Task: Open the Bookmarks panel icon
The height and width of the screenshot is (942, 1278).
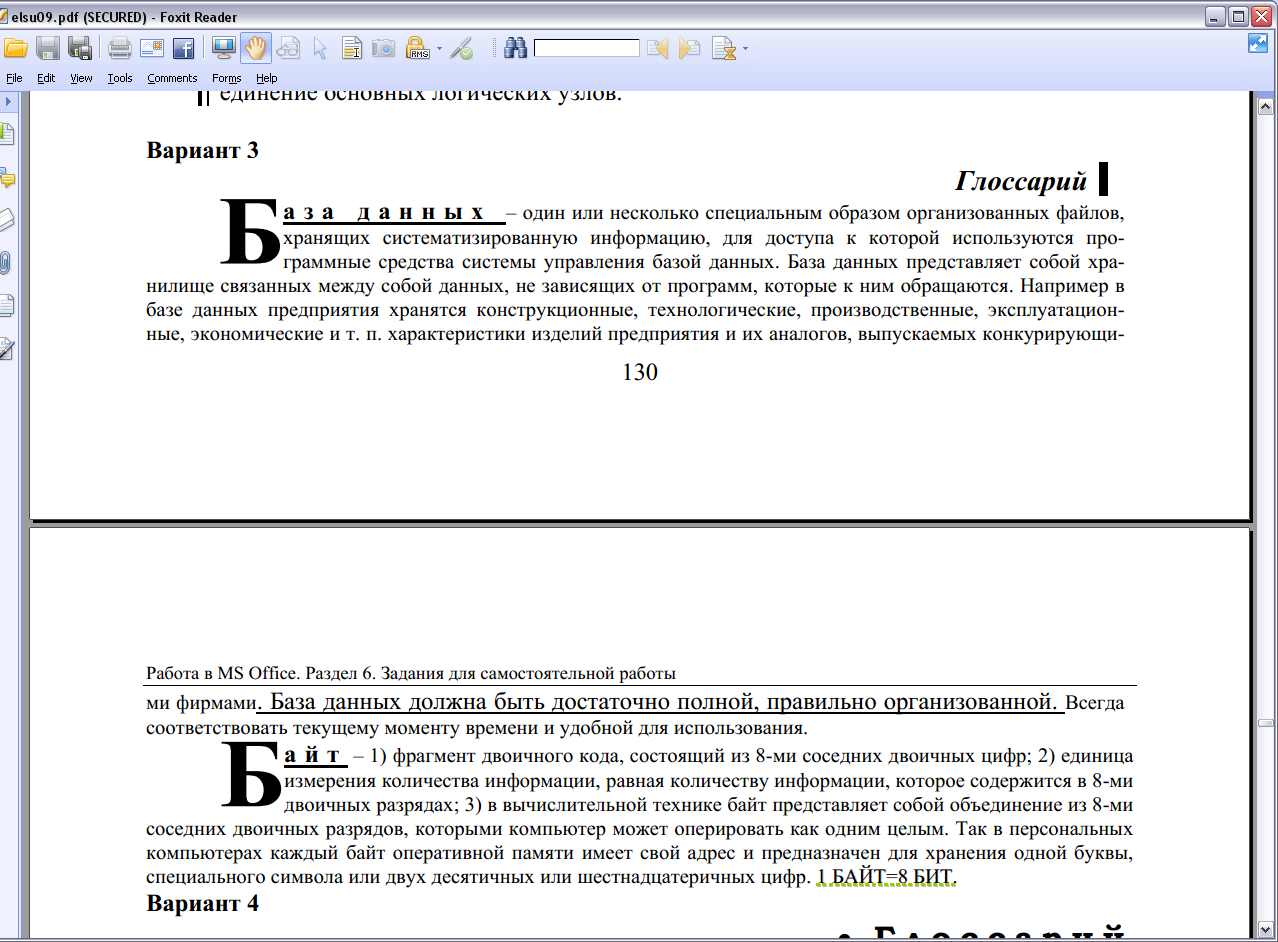Action: 7,133
